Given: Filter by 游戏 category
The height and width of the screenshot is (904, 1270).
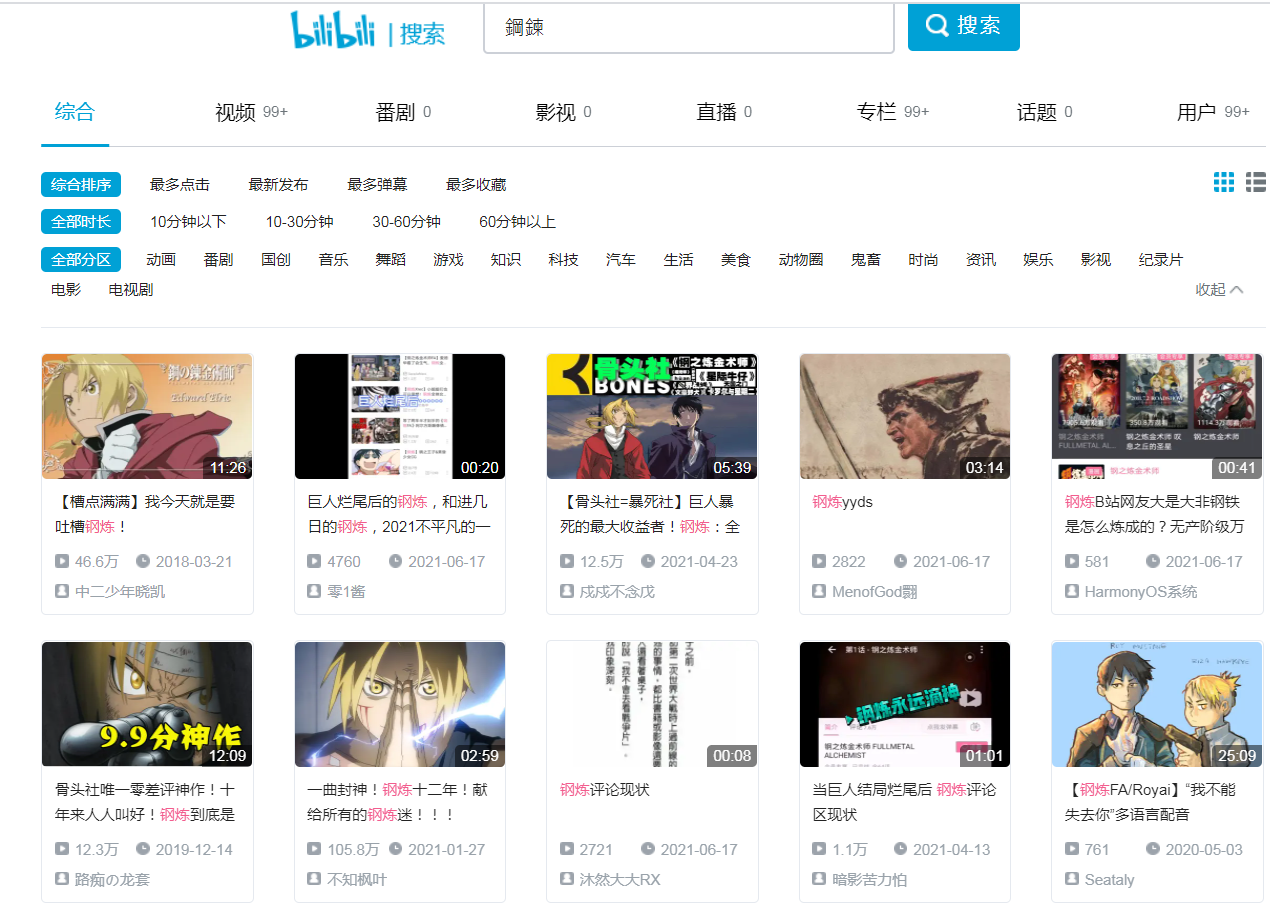Looking at the screenshot, I should pyautogui.click(x=448, y=260).
